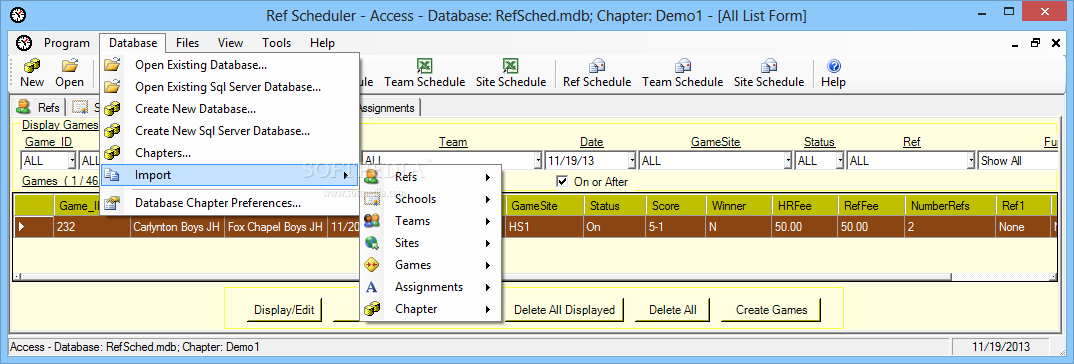
Task: Click the Delete All Displayed button
Action: pyautogui.click(x=564, y=310)
